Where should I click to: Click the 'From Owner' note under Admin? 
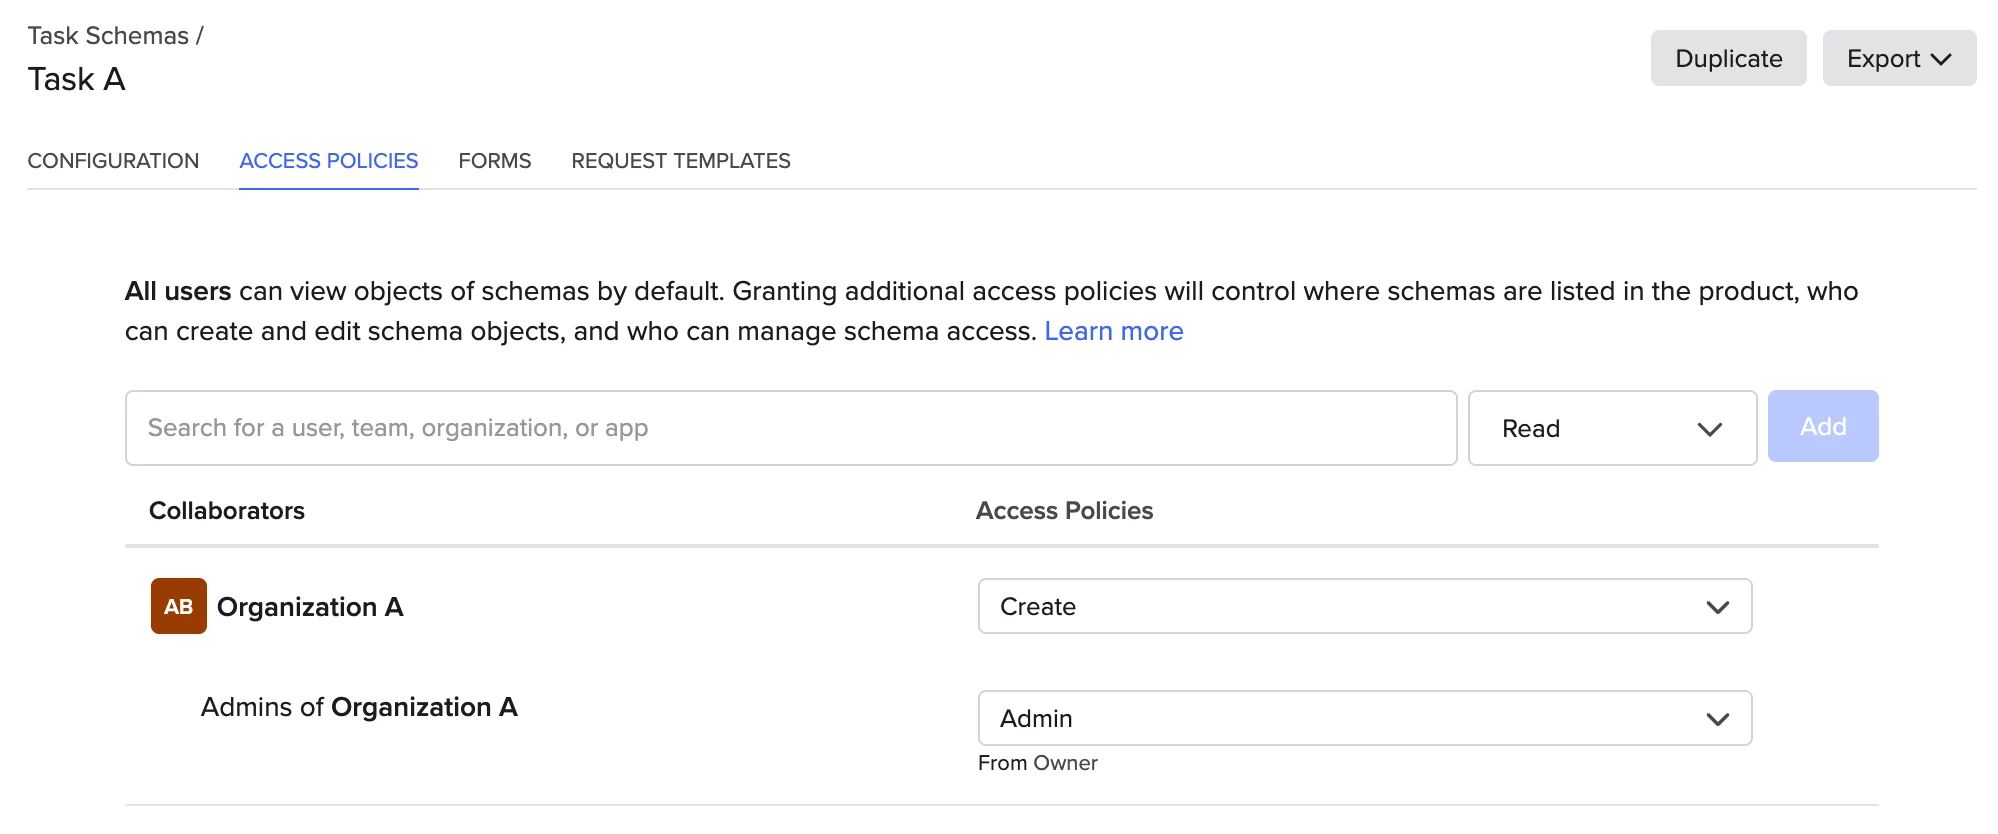pyautogui.click(x=1038, y=763)
